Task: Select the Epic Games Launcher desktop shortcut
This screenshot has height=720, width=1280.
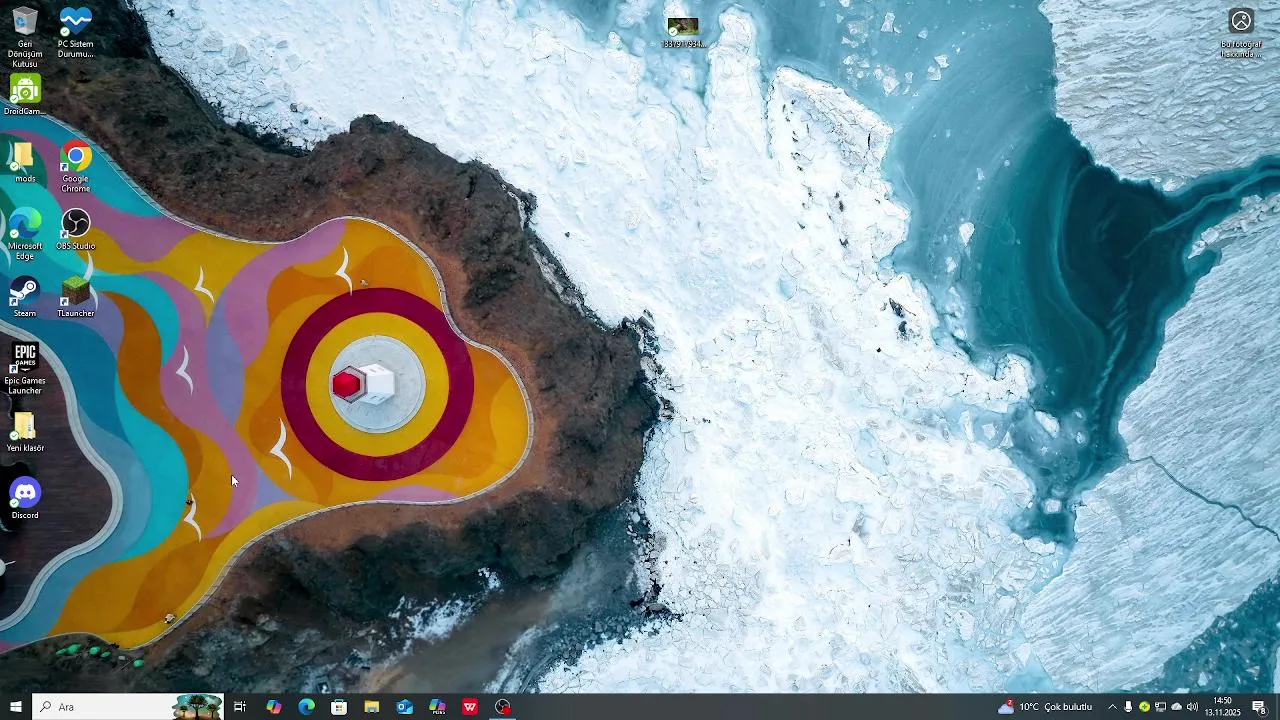Action: (25, 369)
